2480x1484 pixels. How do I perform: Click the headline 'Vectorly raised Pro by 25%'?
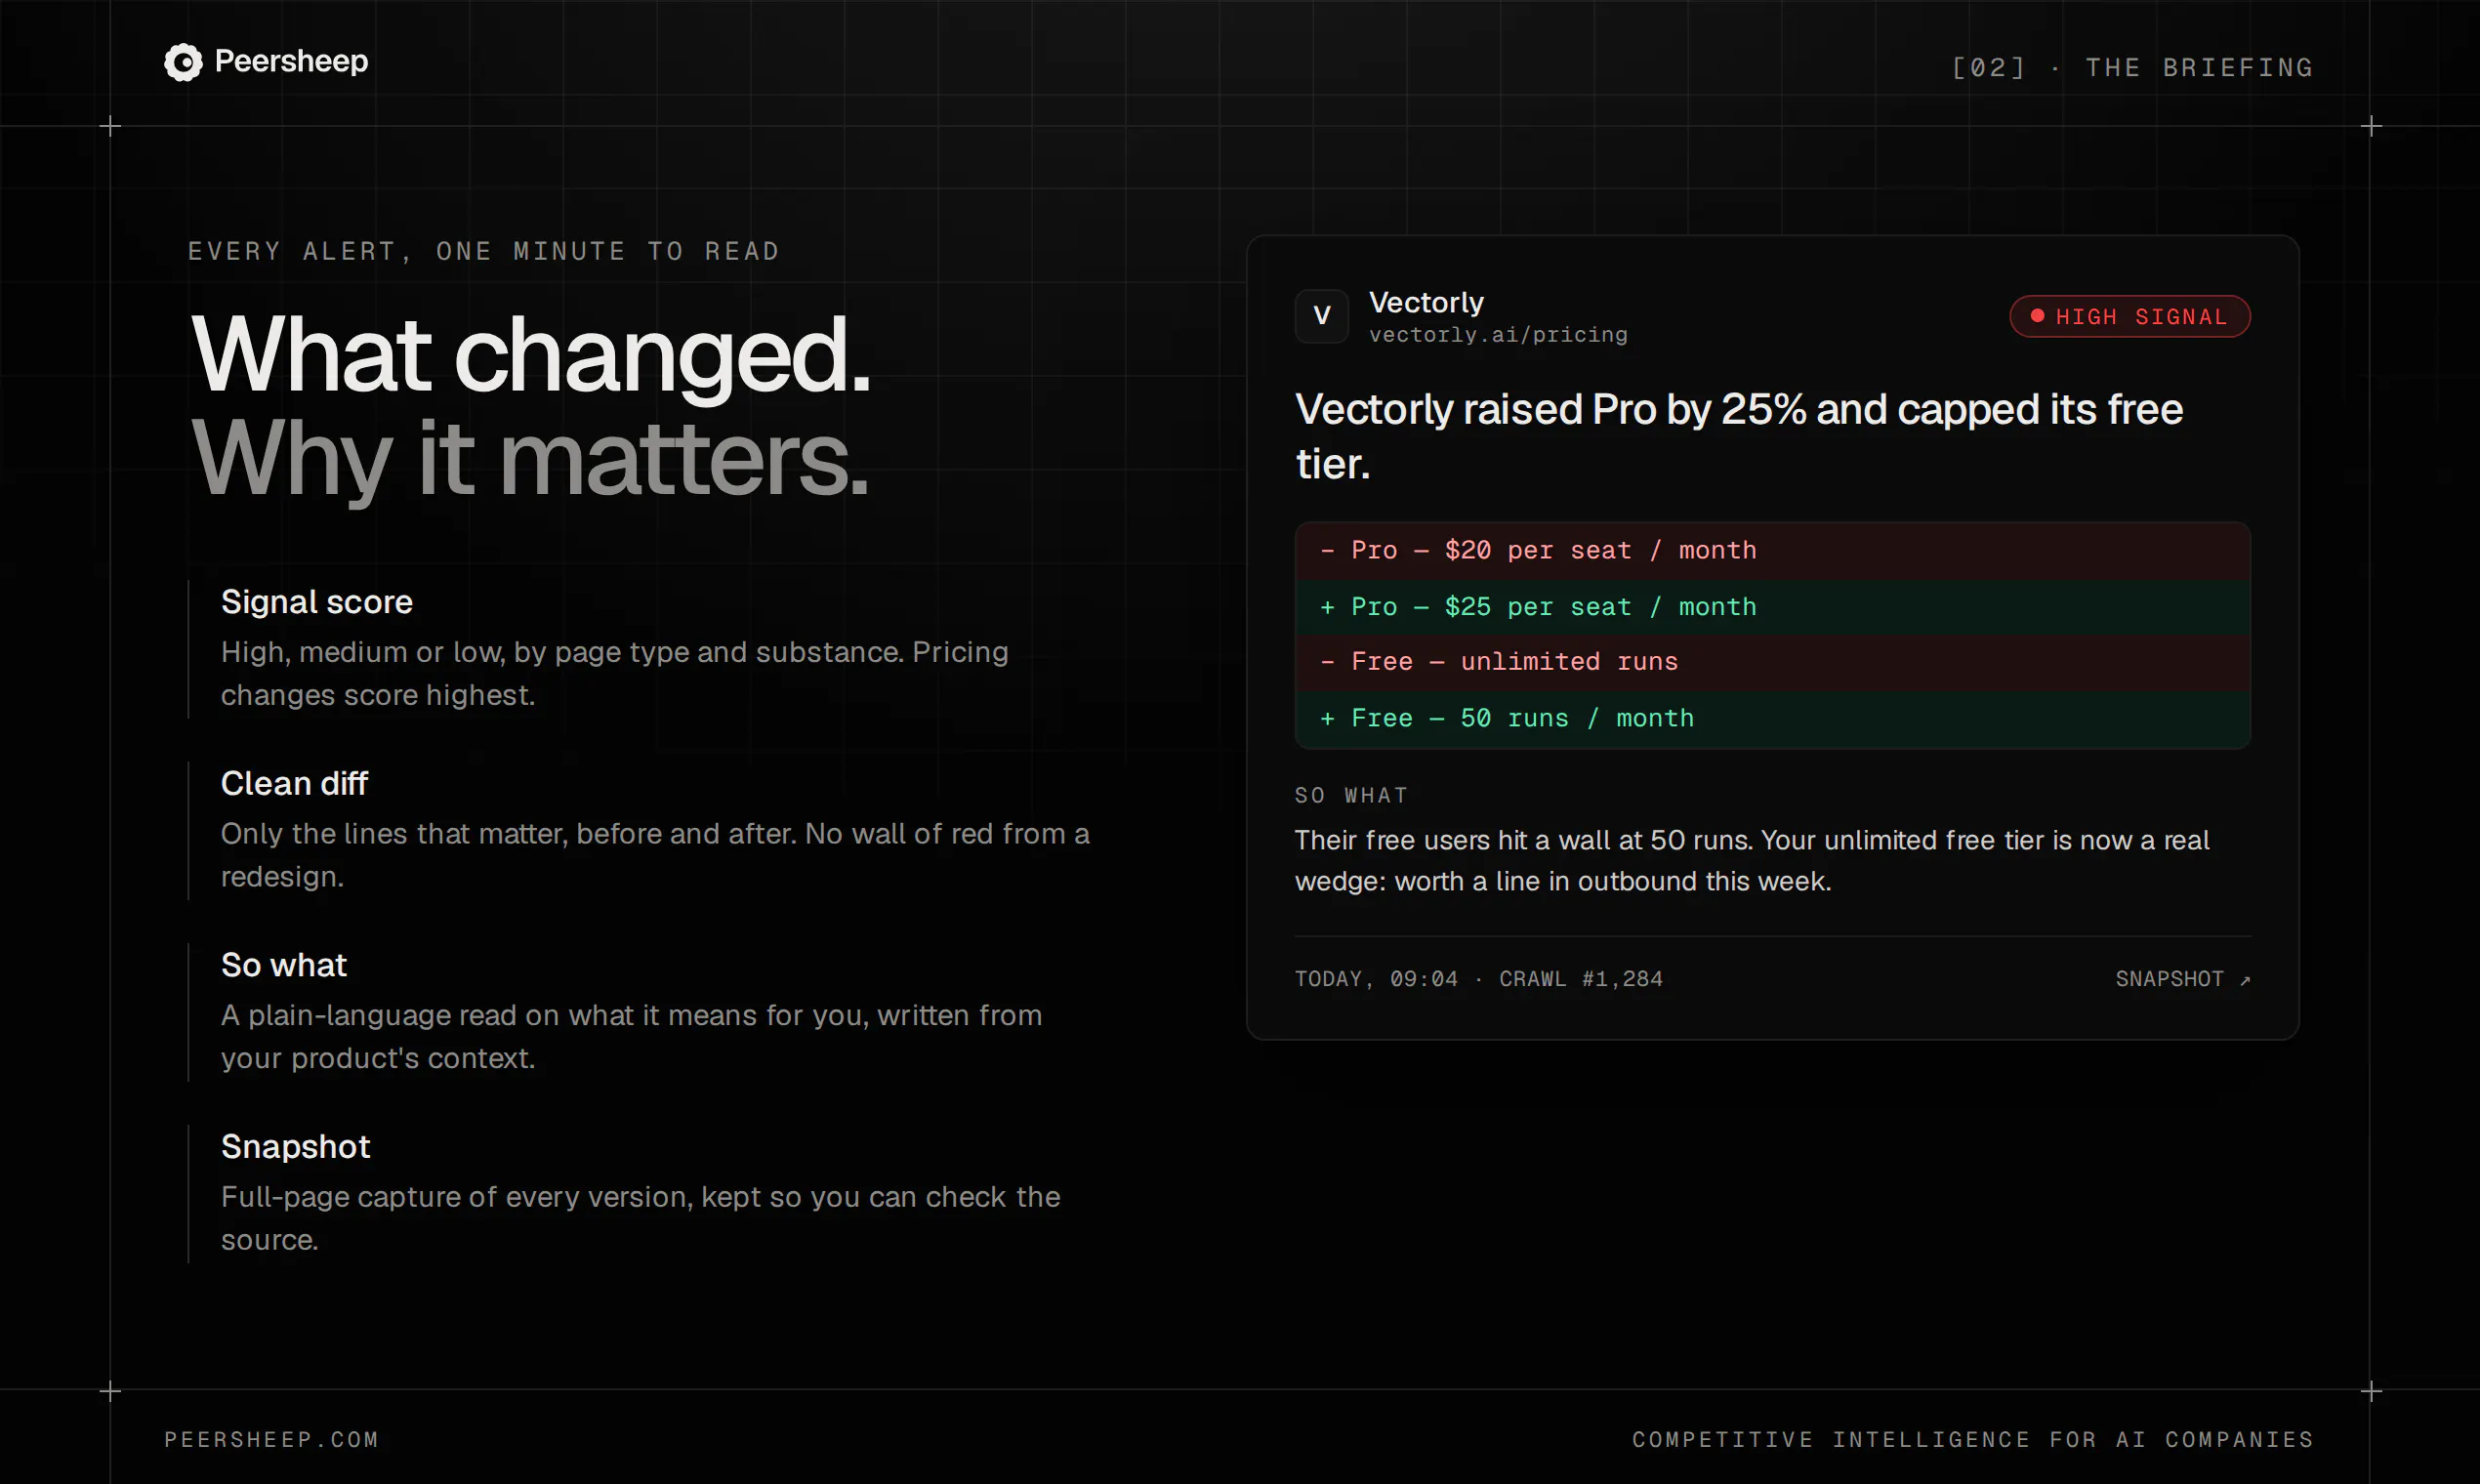[1739, 436]
